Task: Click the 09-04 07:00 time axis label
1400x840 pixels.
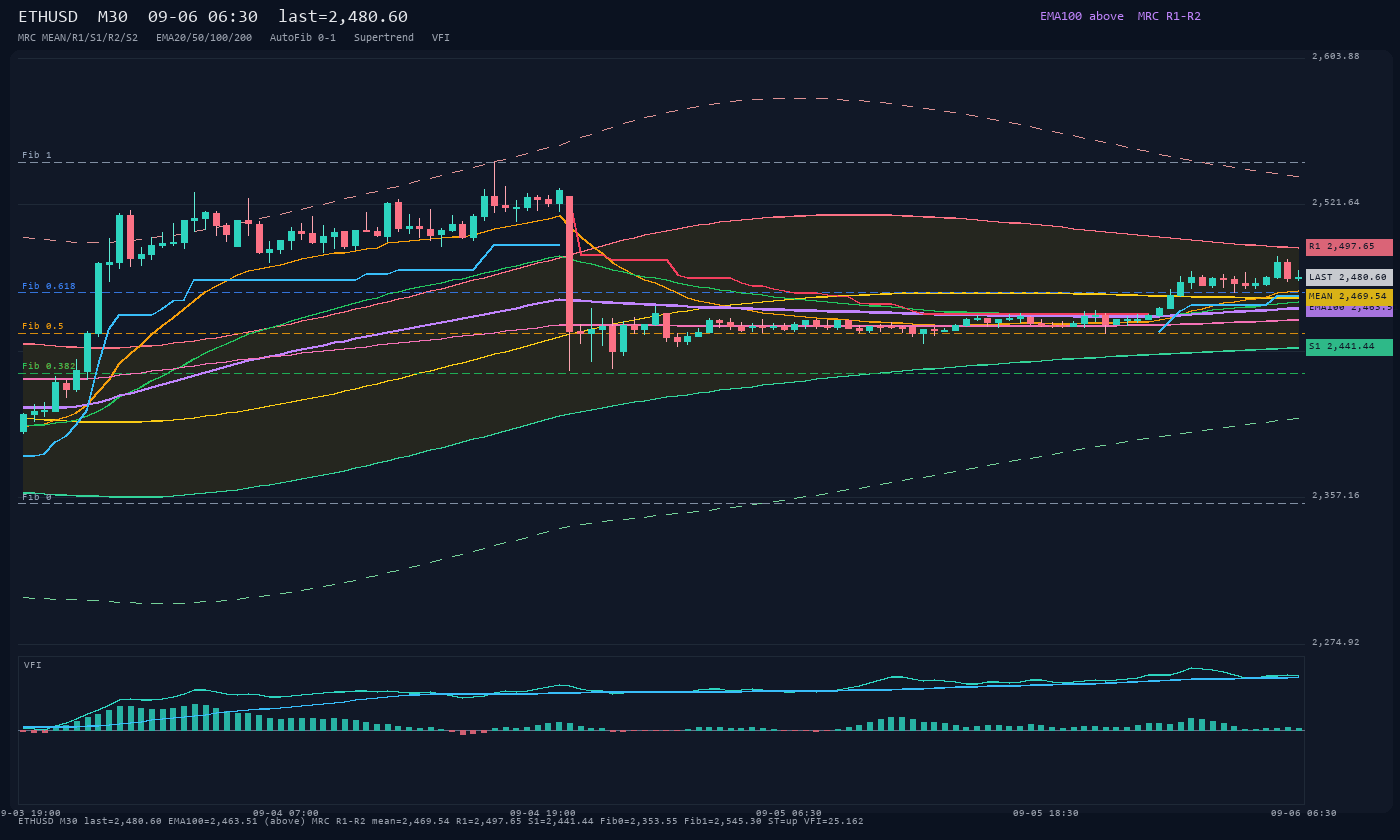Action: [x=286, y=813]
